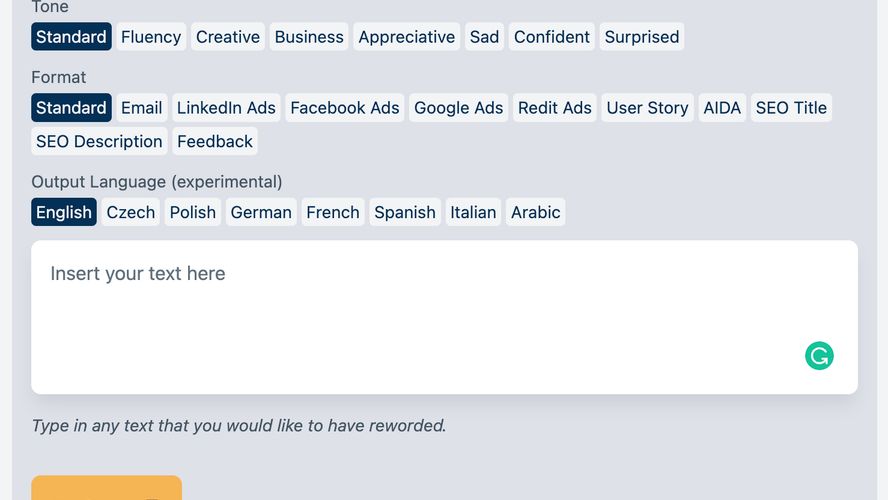This screenshot has width=888, height=500.
Task: Select Google Ads format
Action: [459, 108]
